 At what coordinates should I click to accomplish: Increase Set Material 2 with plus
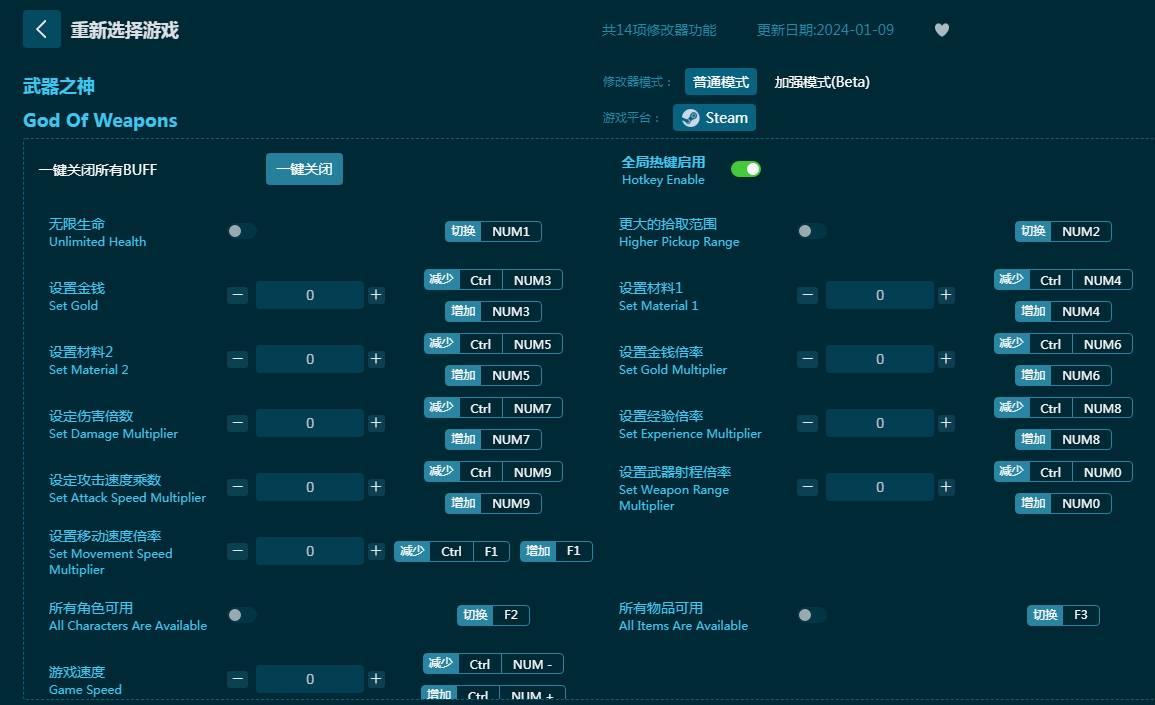point(376,359)
